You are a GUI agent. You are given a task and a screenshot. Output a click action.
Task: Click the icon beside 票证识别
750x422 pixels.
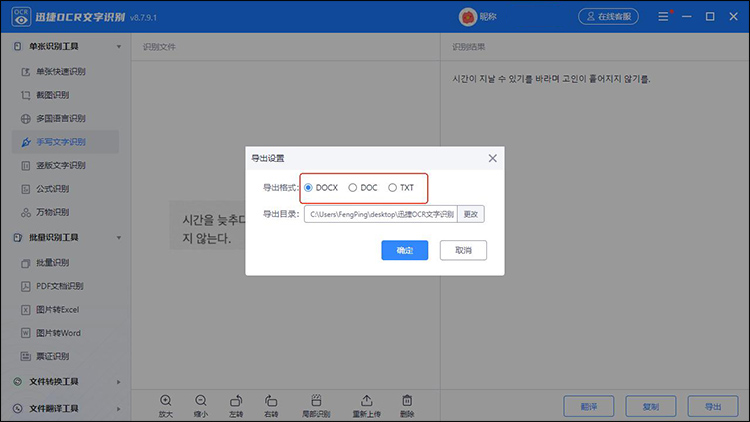coord(26,356)
